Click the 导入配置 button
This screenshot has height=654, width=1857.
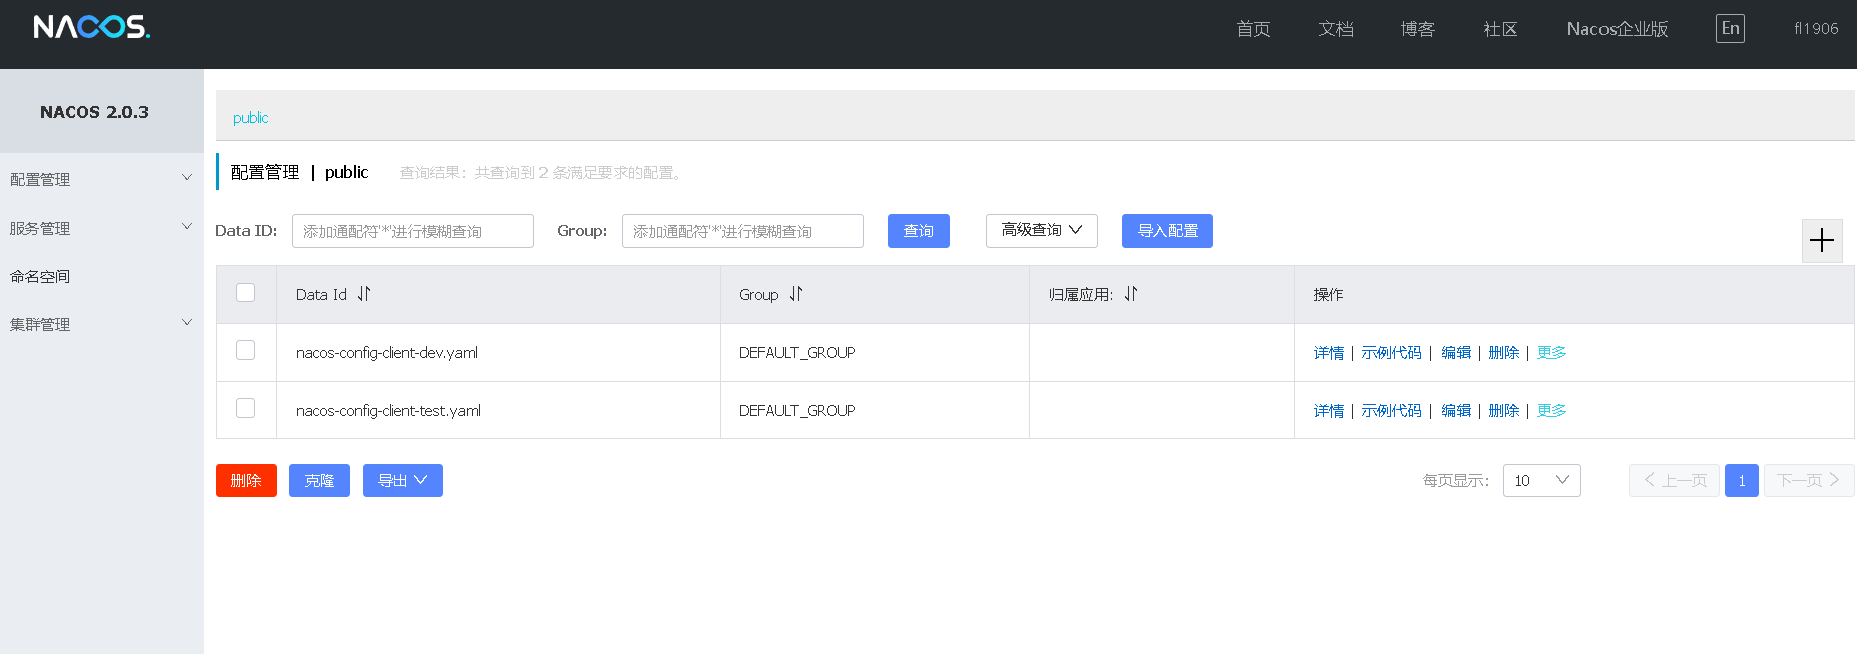point(1167,231)
